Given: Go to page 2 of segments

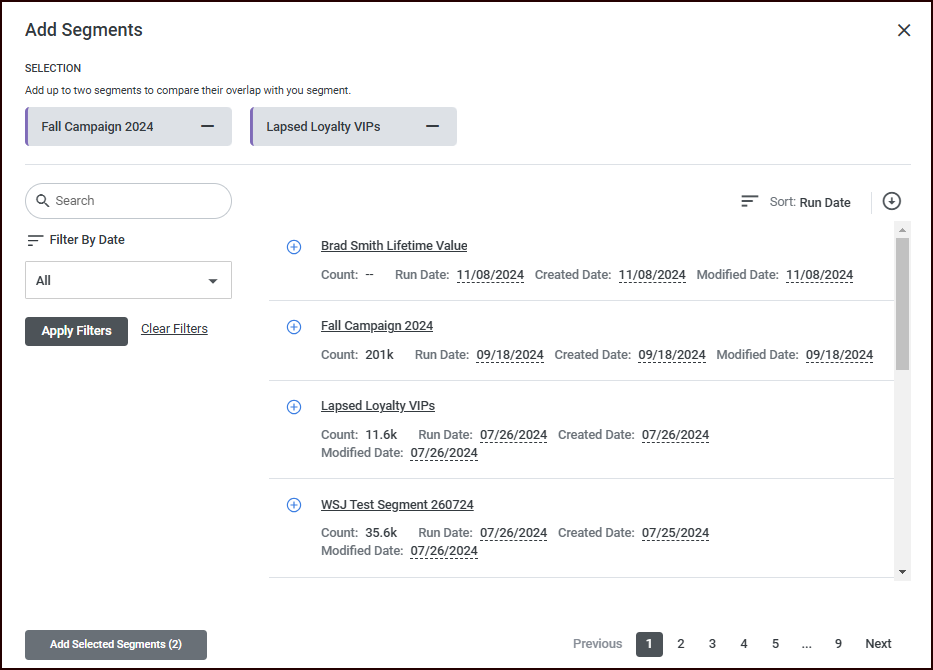Looking at the screenshot, I should coord(681,644).
